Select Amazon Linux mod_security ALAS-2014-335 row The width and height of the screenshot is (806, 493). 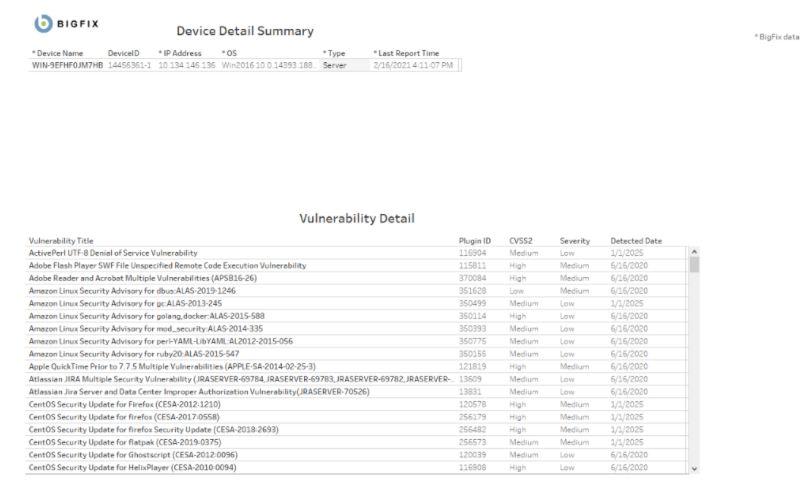point(356,328)
